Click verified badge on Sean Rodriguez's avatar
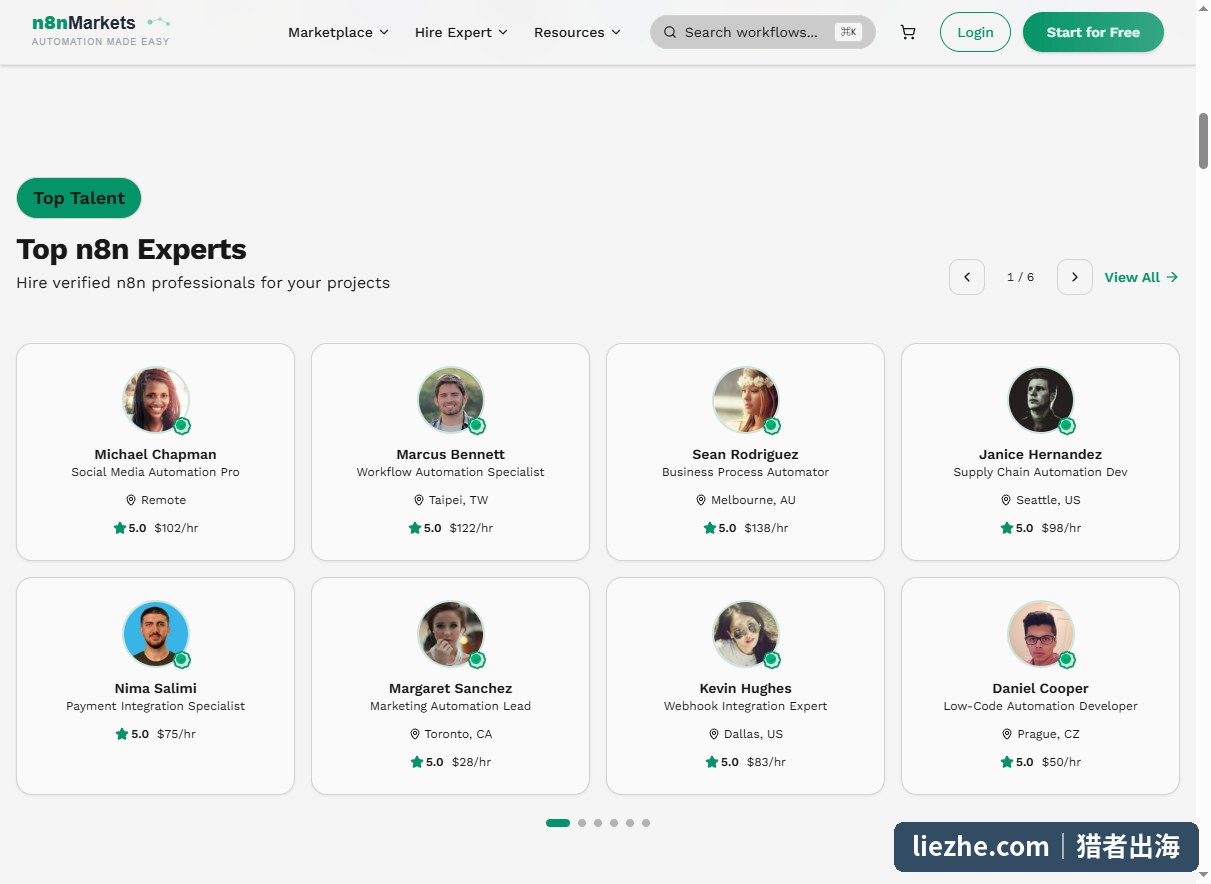Viewport: 1211px width, 884px height. [772, 426]
